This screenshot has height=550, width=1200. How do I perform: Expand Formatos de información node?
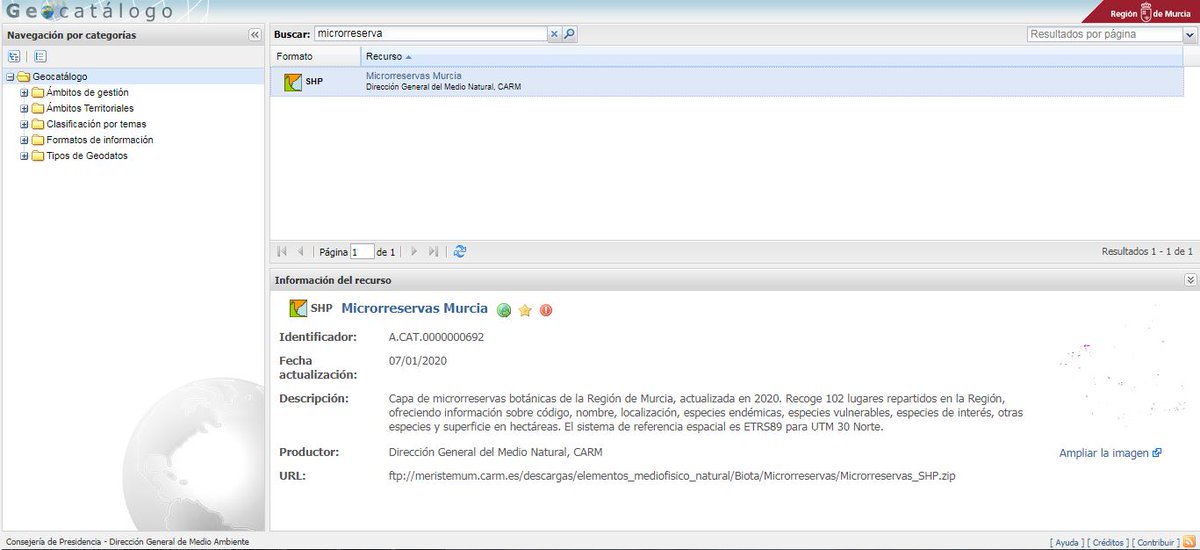point(24,140)
